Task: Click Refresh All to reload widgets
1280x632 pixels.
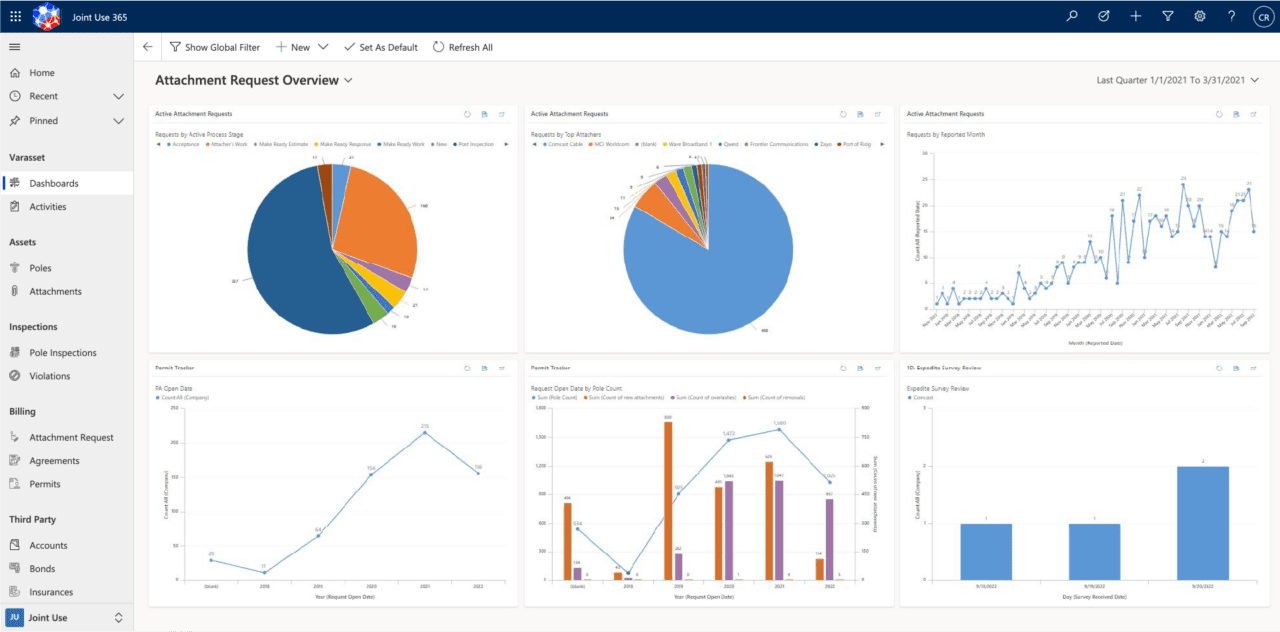Action: click(463, 46)
